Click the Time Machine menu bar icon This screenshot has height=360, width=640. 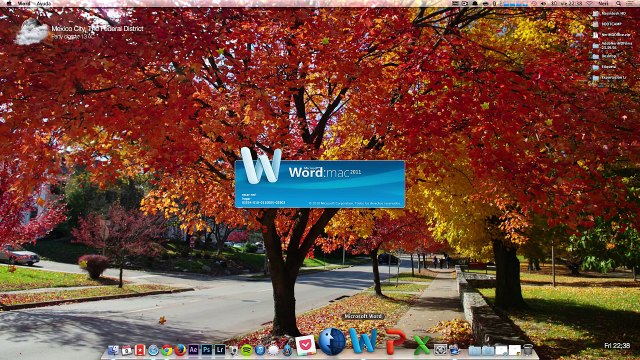[534, 3]
